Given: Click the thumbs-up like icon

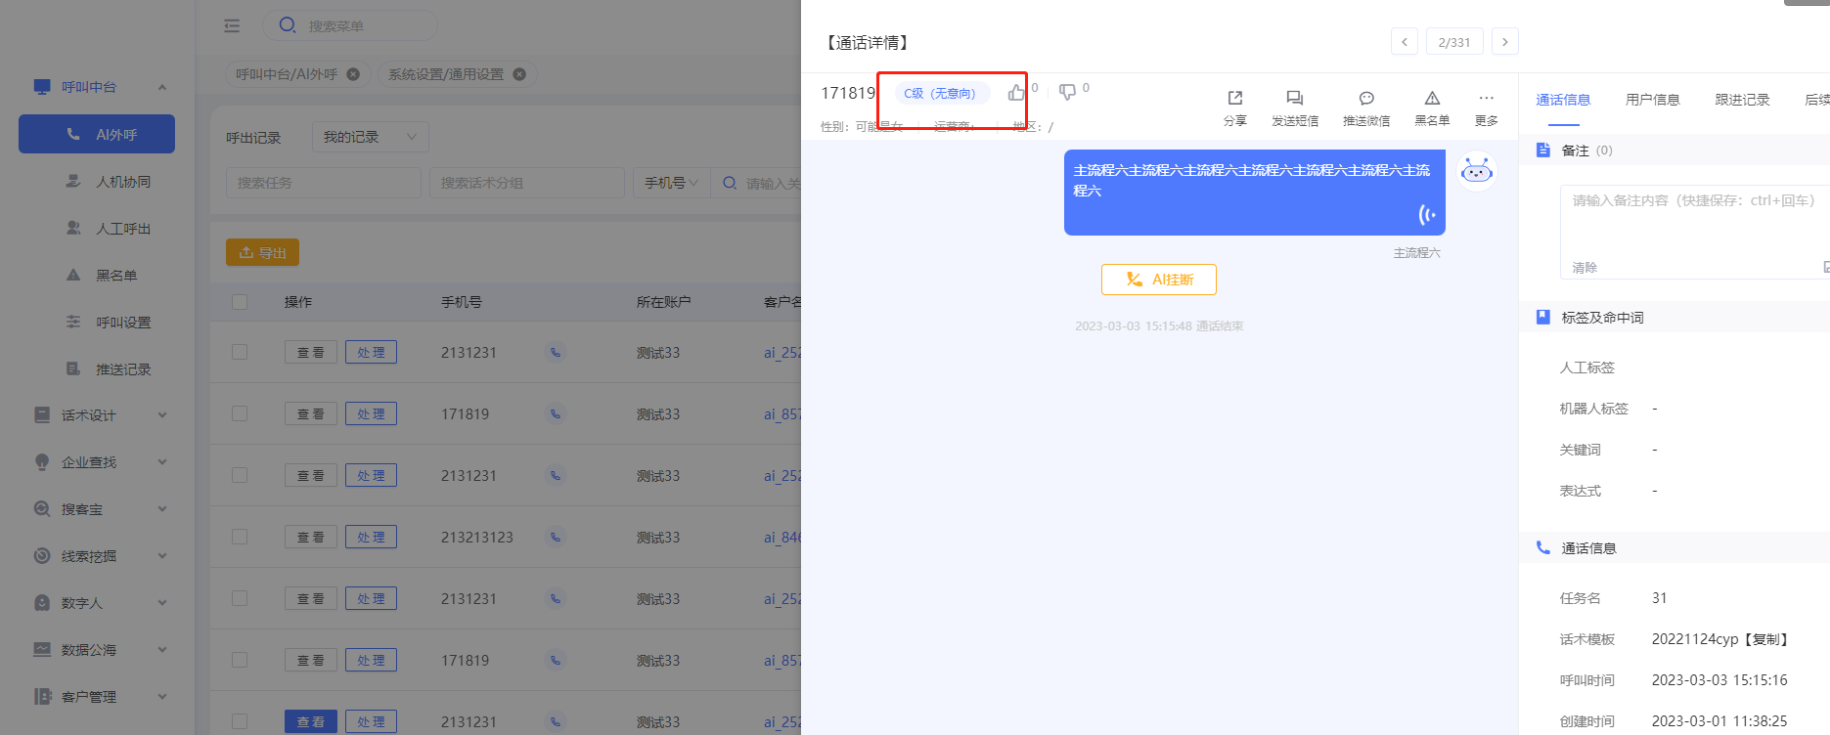Looking at the screenshot, I should click(x=1016, y=92).
